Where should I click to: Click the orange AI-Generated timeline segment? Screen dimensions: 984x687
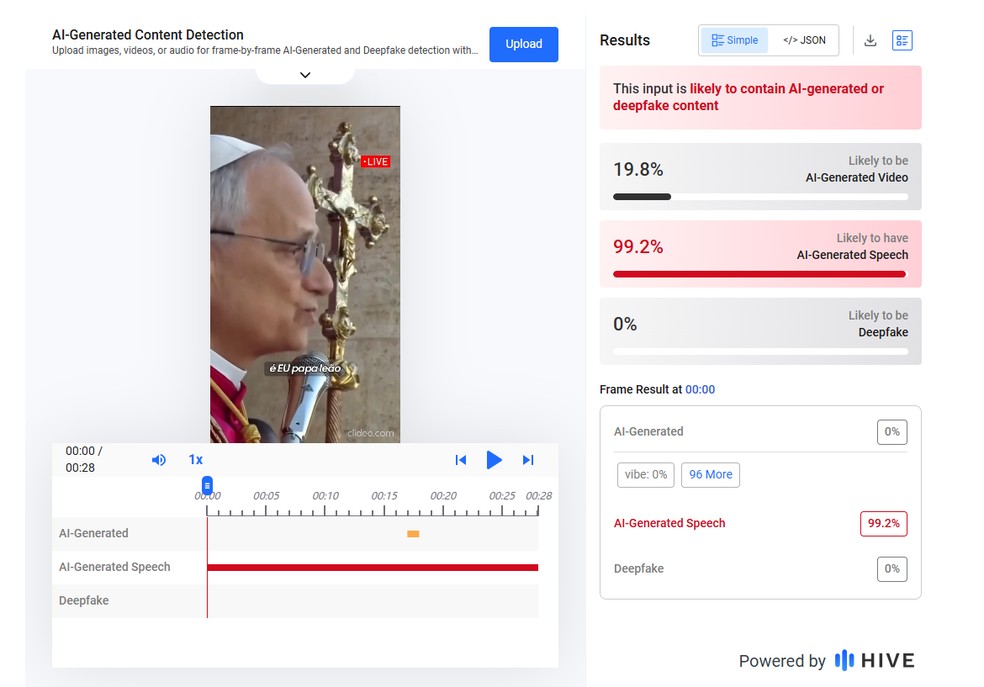[413, 535]
